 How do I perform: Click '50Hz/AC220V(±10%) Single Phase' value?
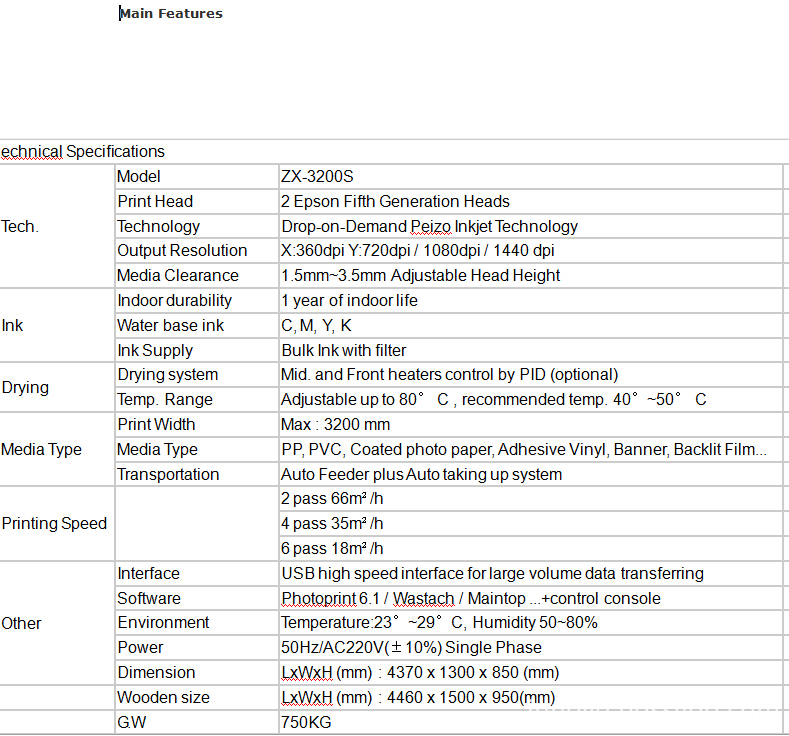[x=411, y=647]
